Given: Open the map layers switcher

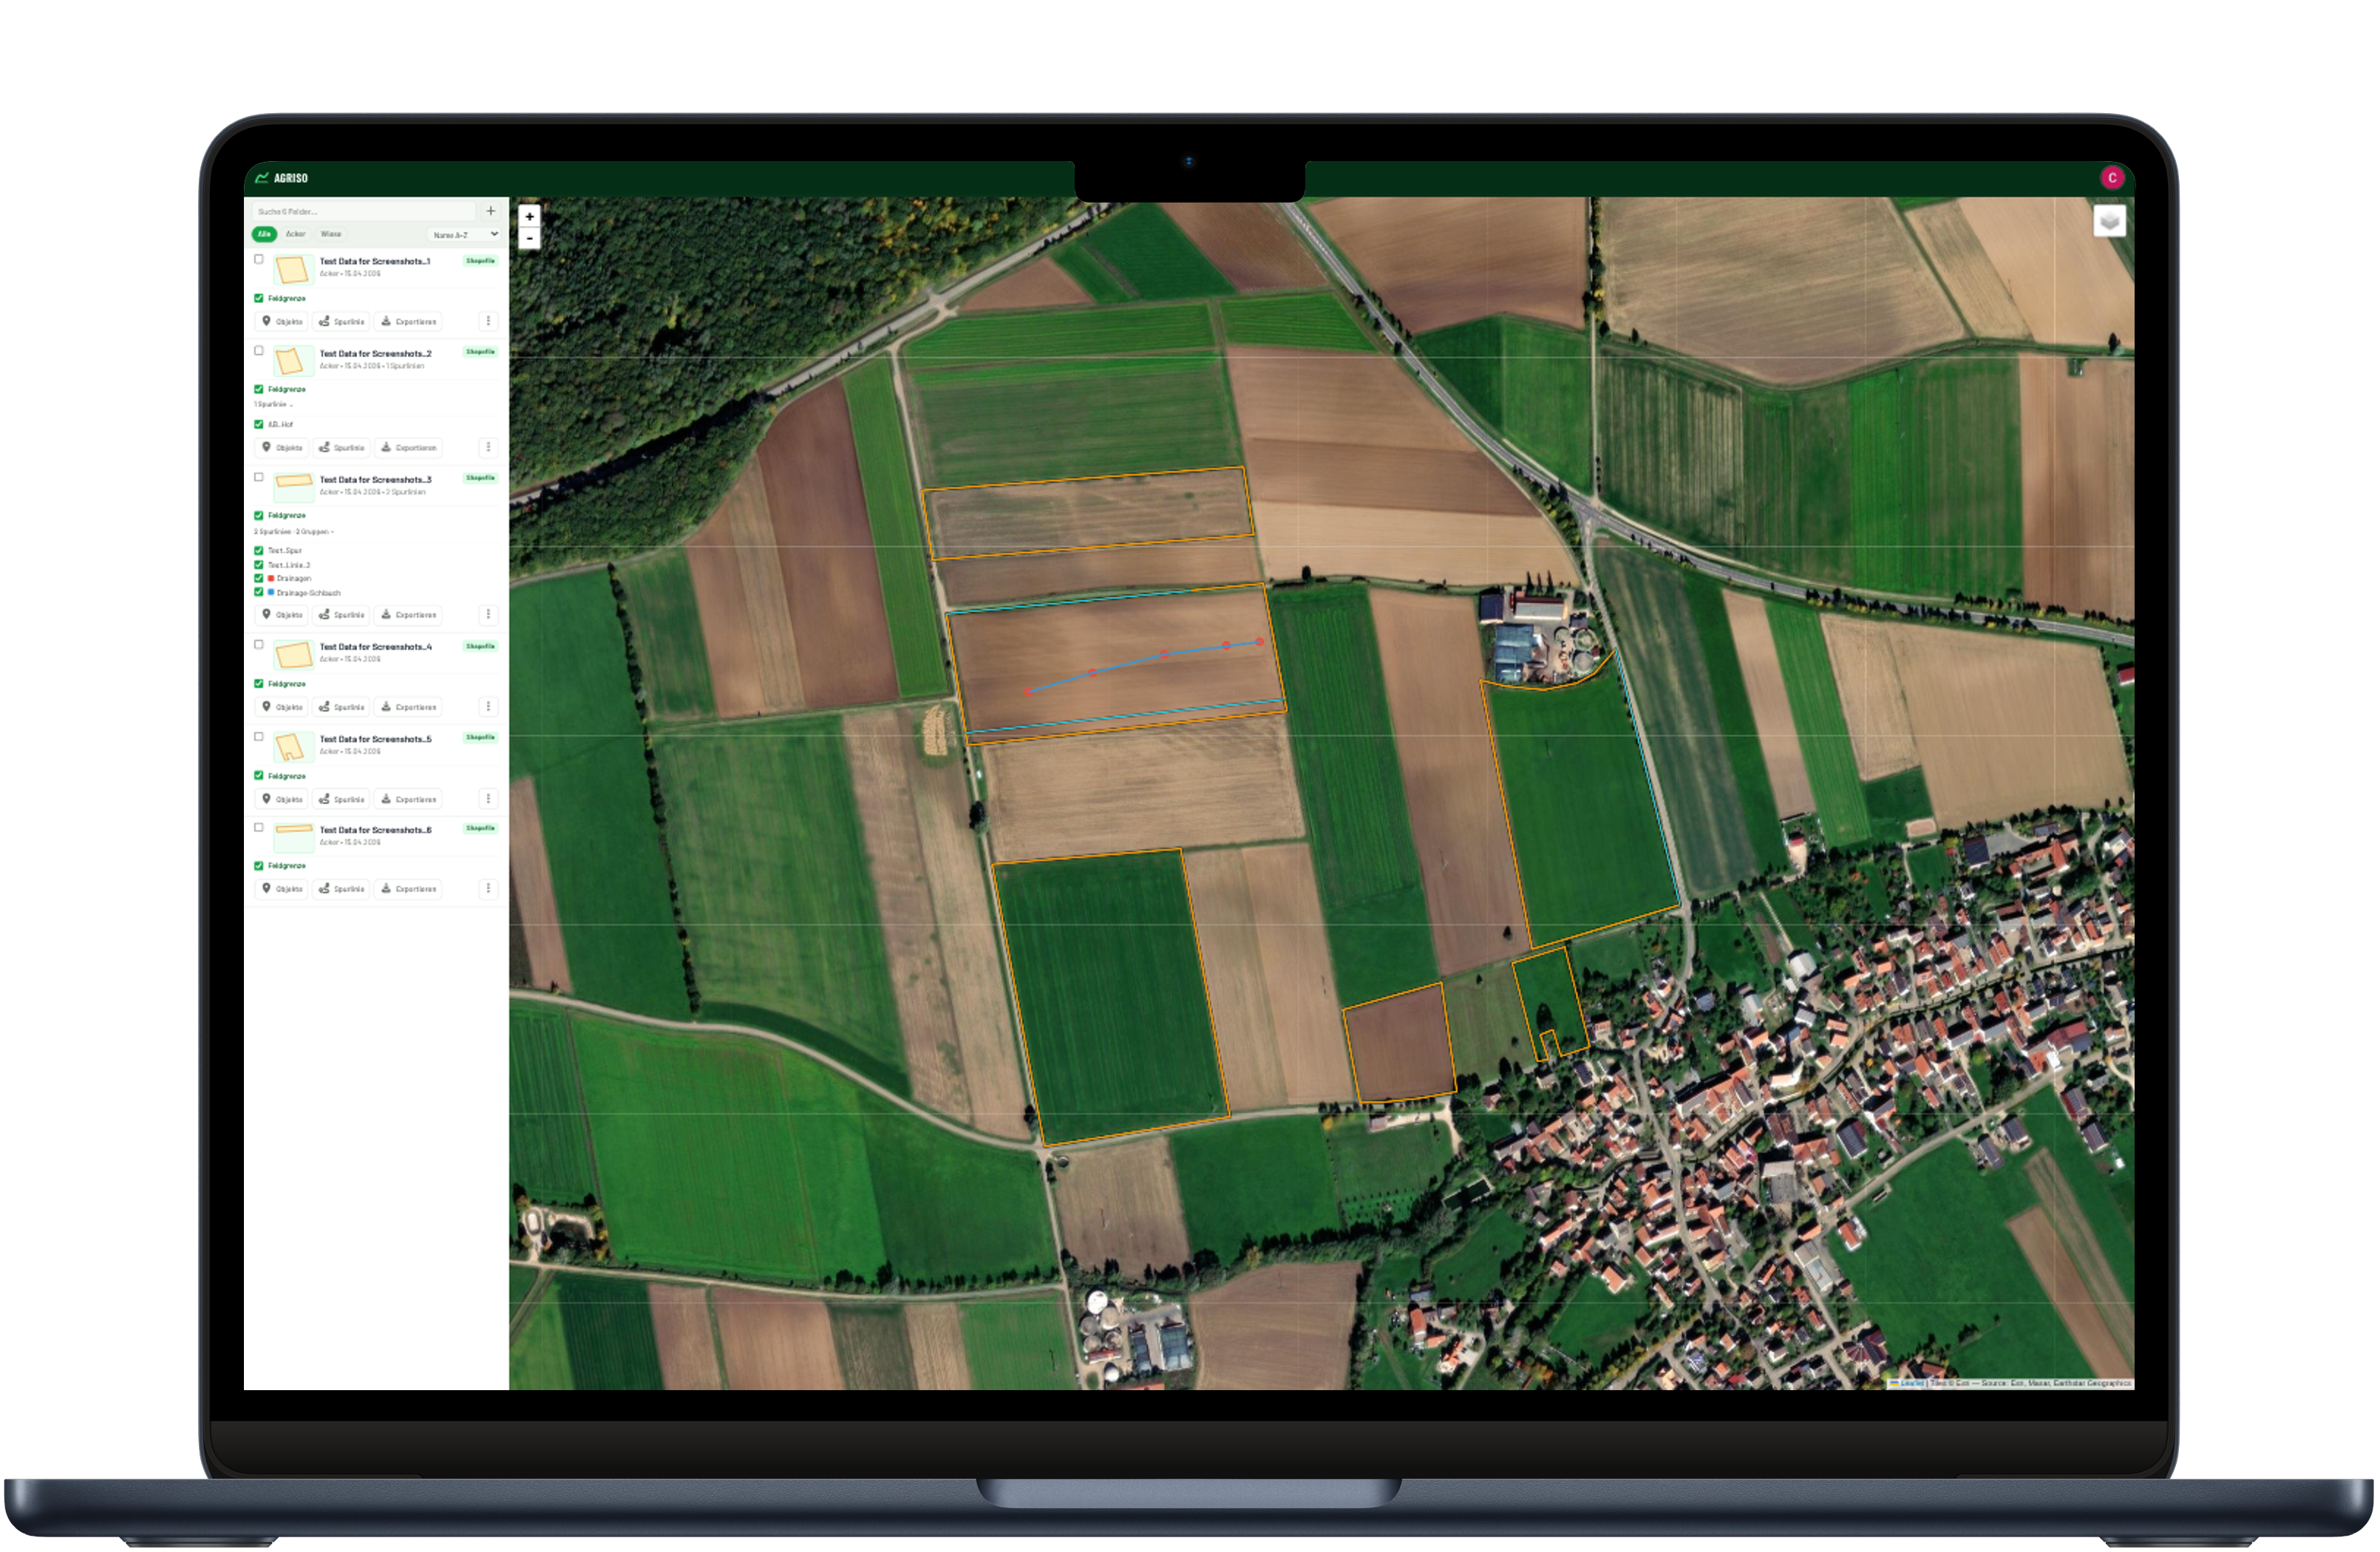Looking at the screenshot, I should point(2109,221).
